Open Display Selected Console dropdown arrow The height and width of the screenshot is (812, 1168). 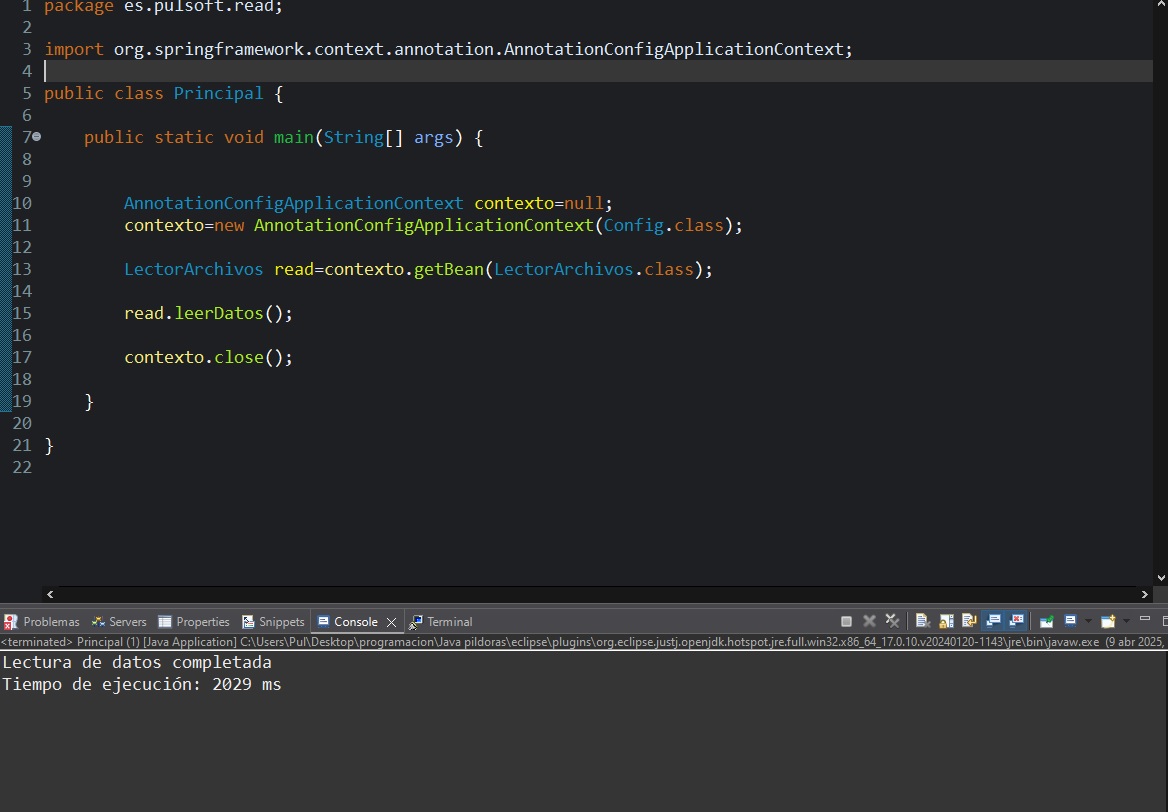point(1087,621)
